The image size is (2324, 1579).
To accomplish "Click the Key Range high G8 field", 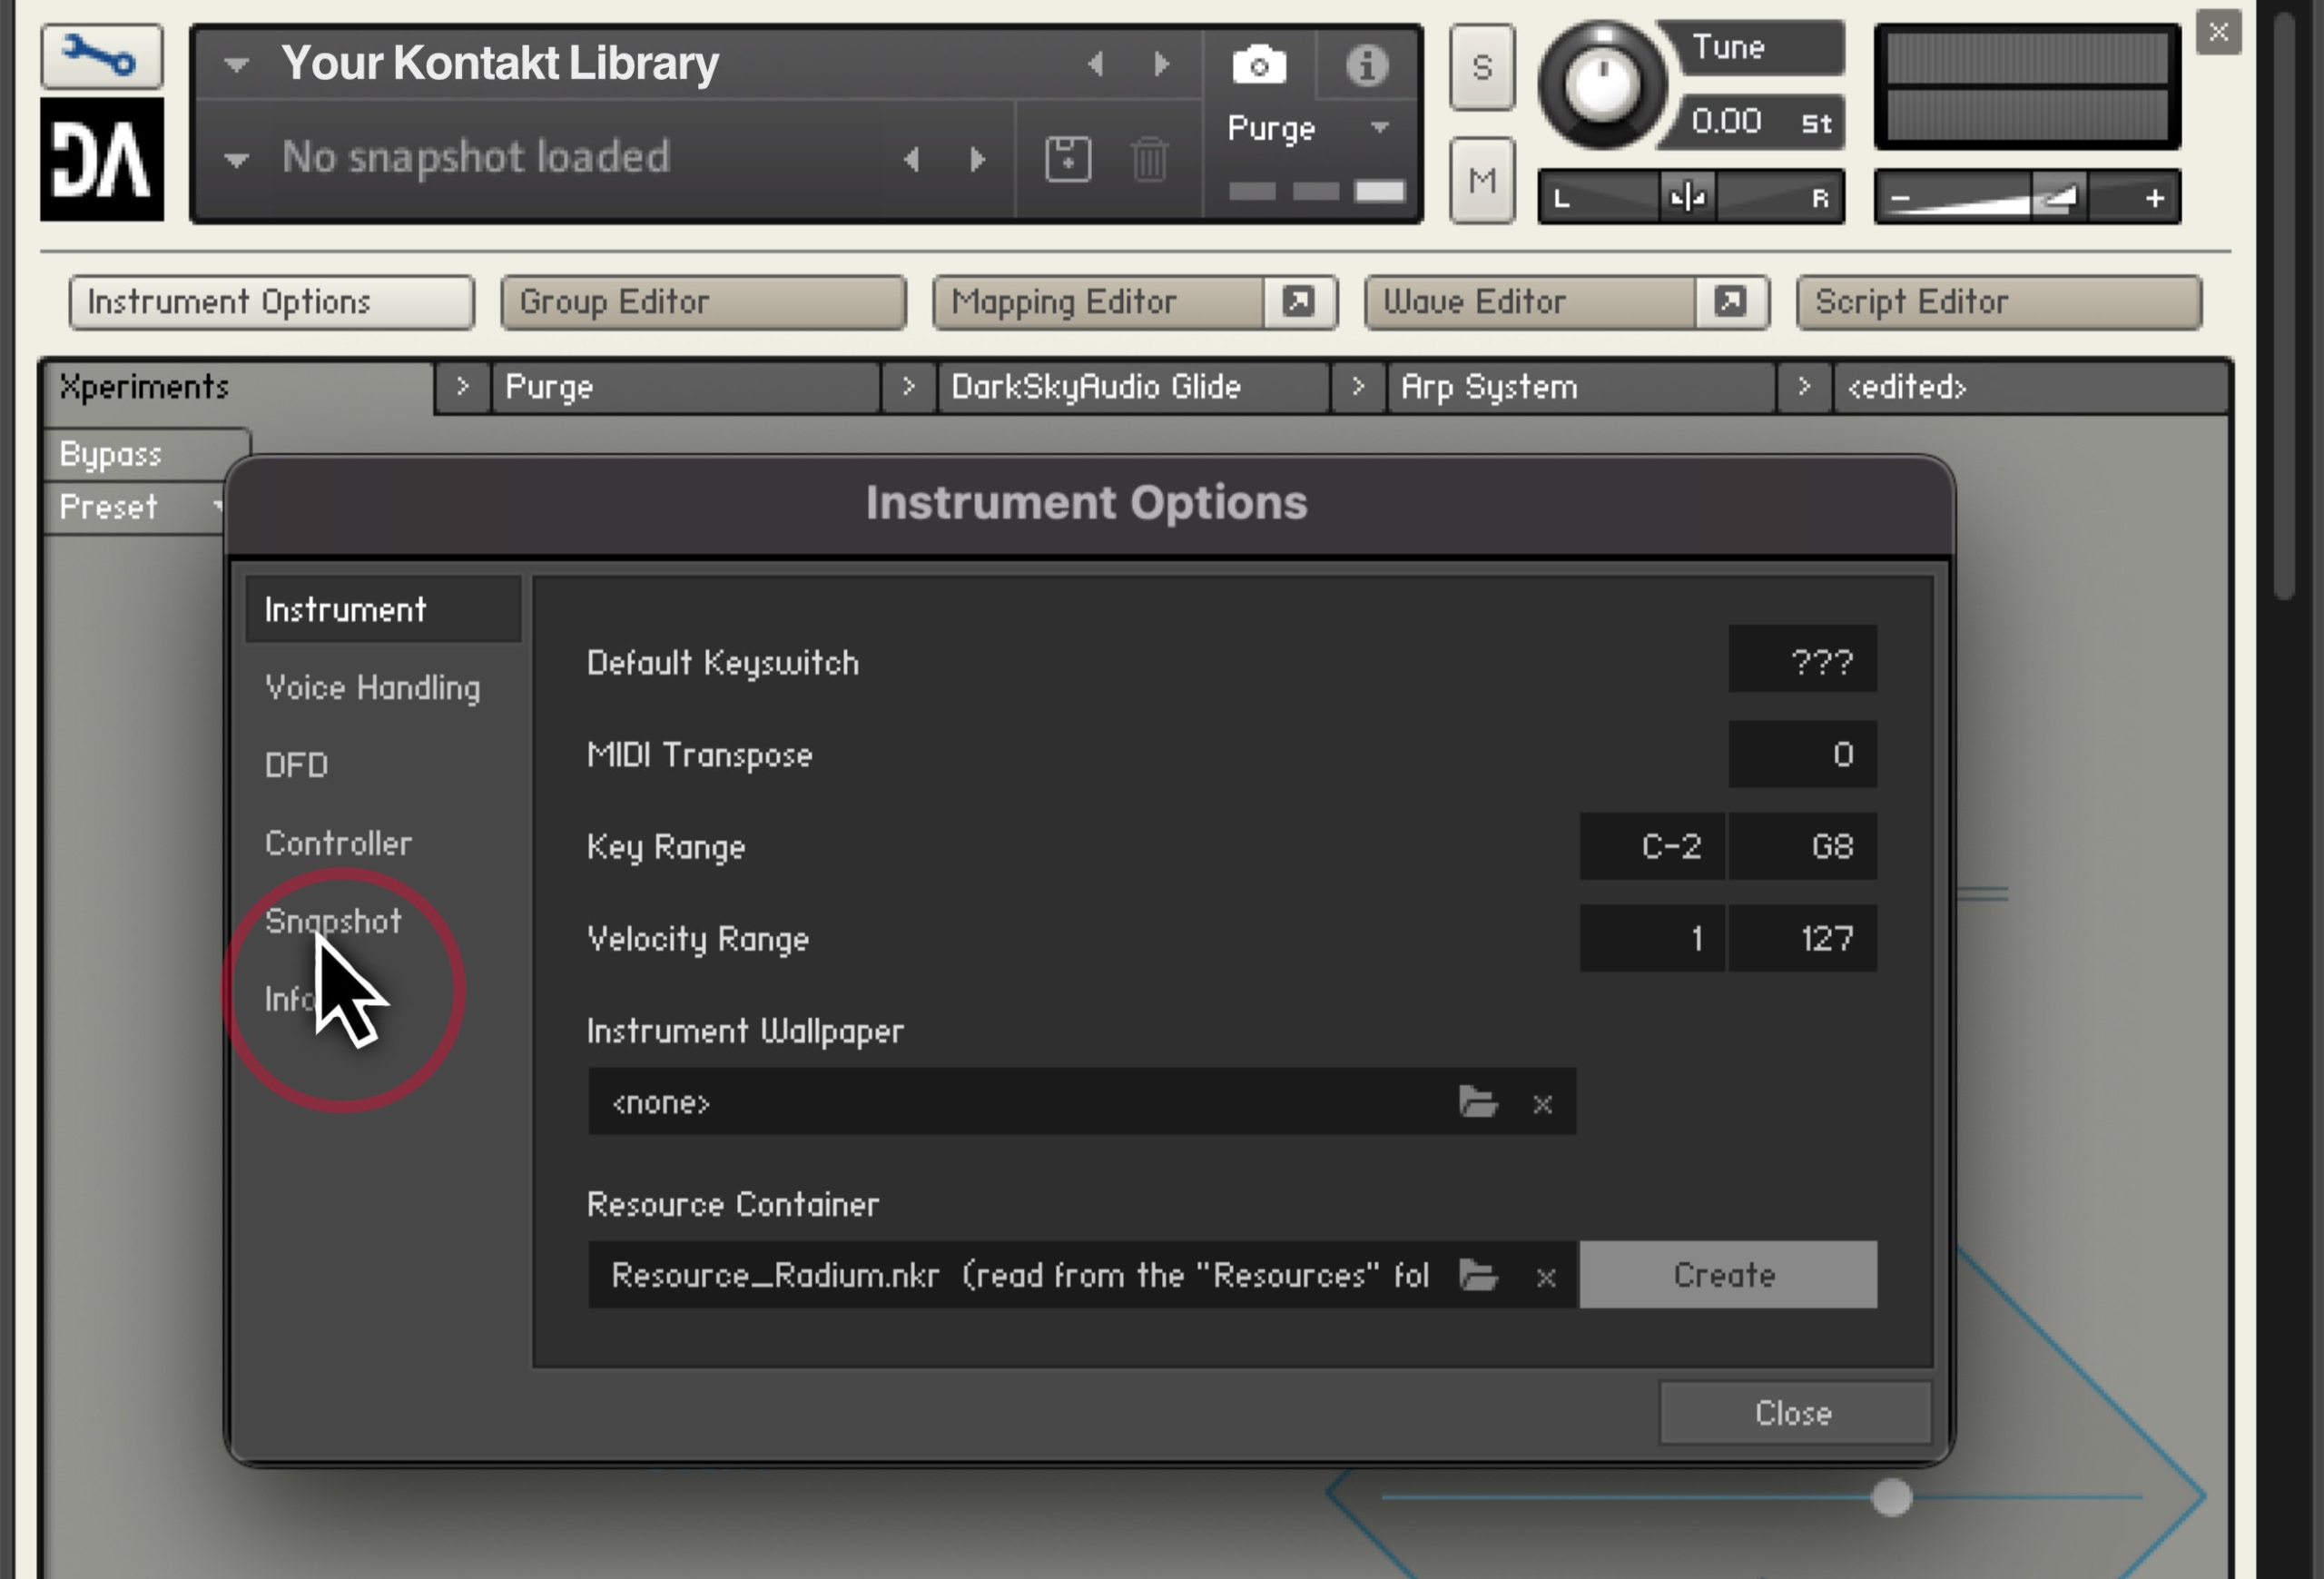I will point(1803,846).
